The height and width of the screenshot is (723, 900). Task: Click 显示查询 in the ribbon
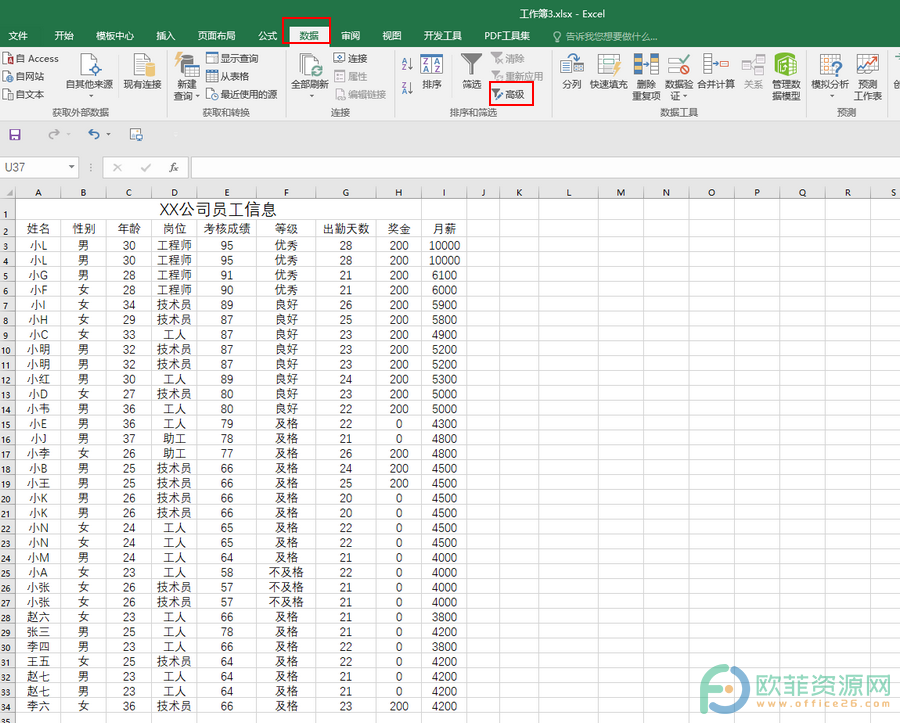pos(232,59)
